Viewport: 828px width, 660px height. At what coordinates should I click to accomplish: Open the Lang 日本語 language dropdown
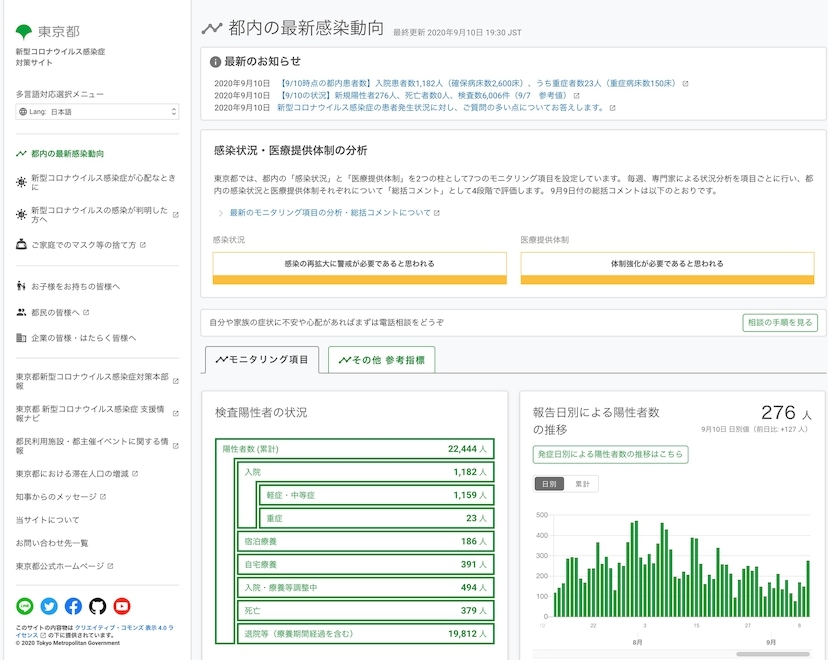[x=97, y=111]
